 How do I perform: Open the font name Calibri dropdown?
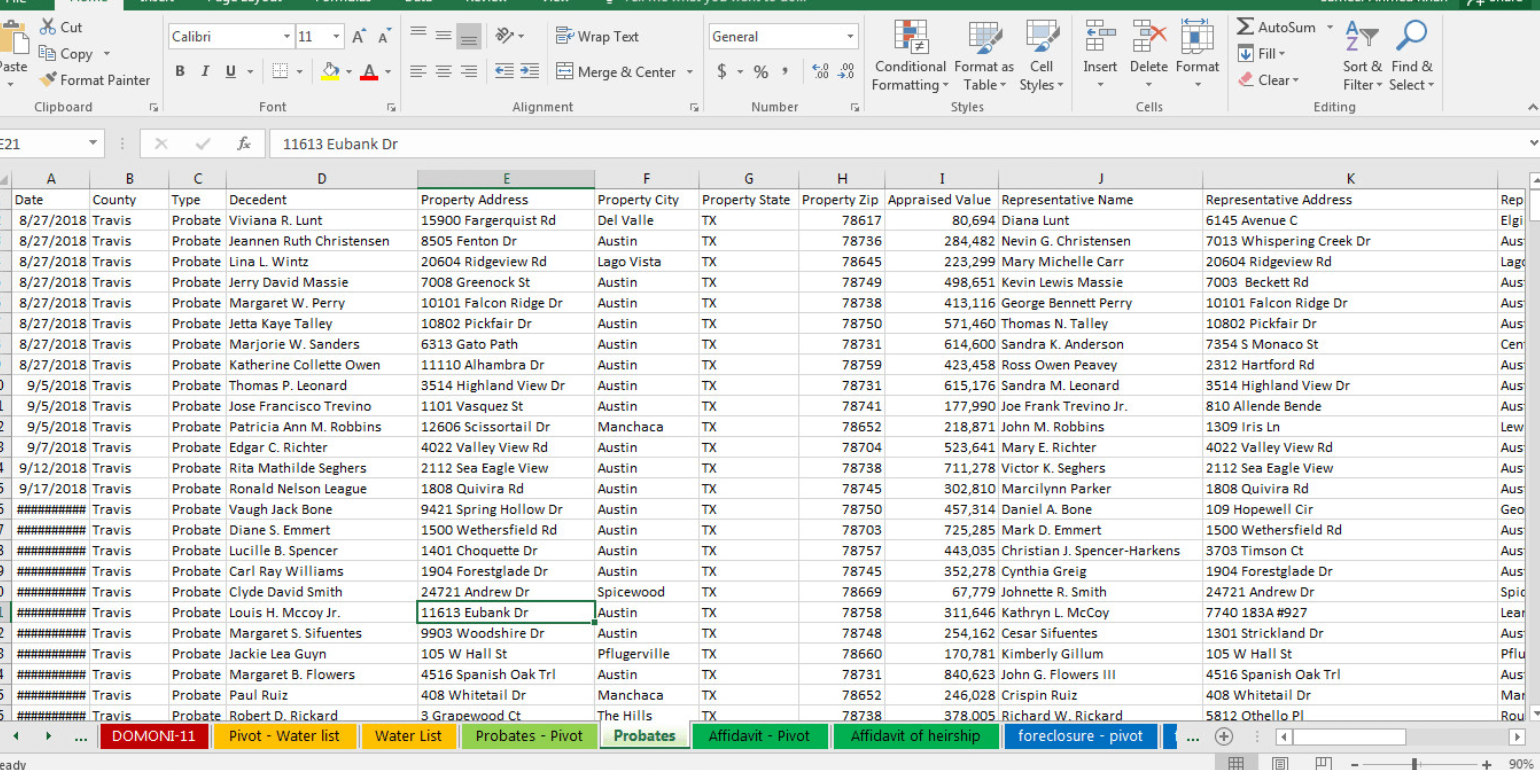coord(286,37)
